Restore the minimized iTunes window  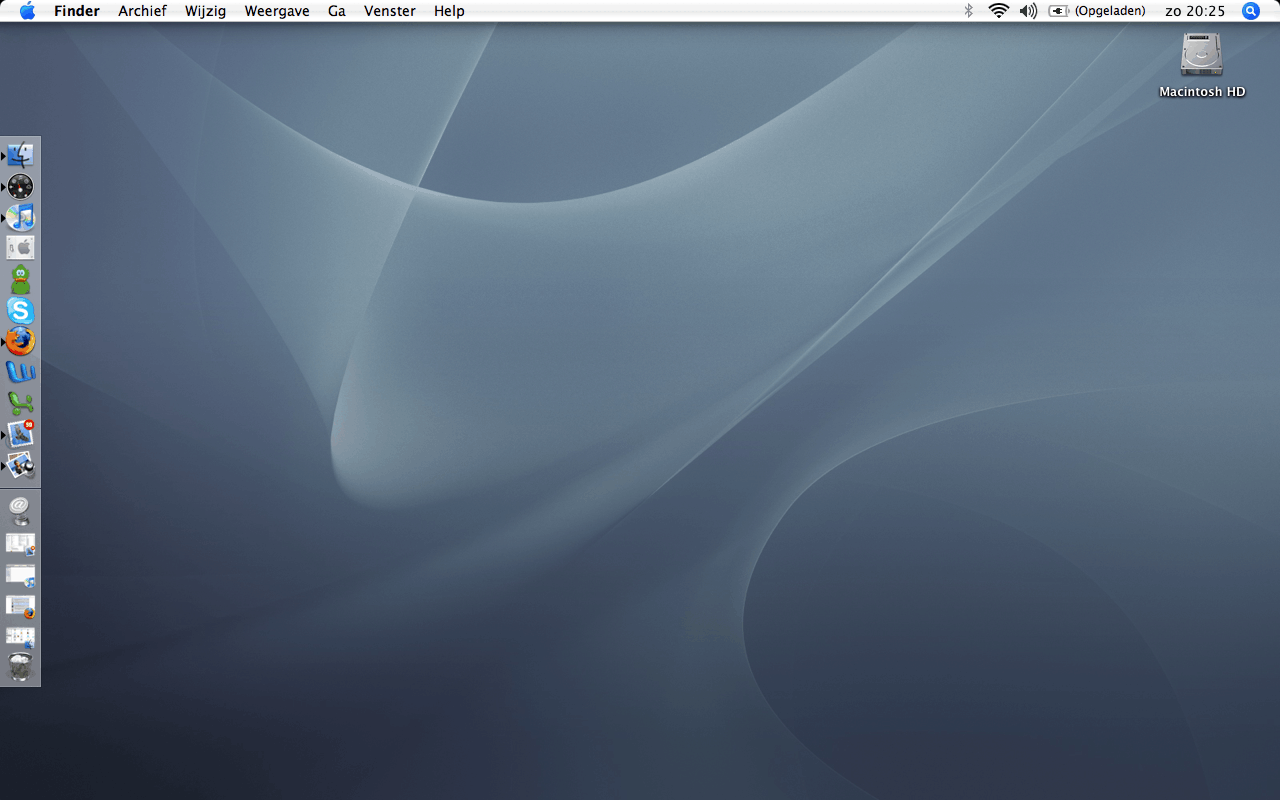(21, 574)
